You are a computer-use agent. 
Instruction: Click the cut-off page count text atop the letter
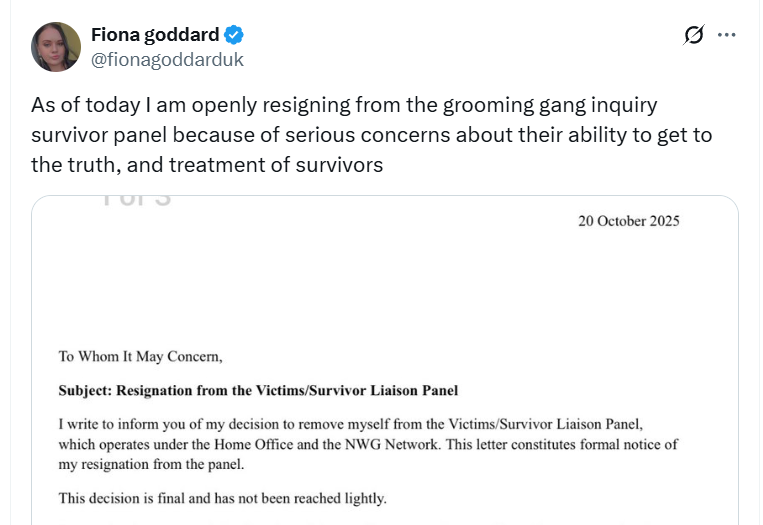pyautogui.click(x=135, y=200)
